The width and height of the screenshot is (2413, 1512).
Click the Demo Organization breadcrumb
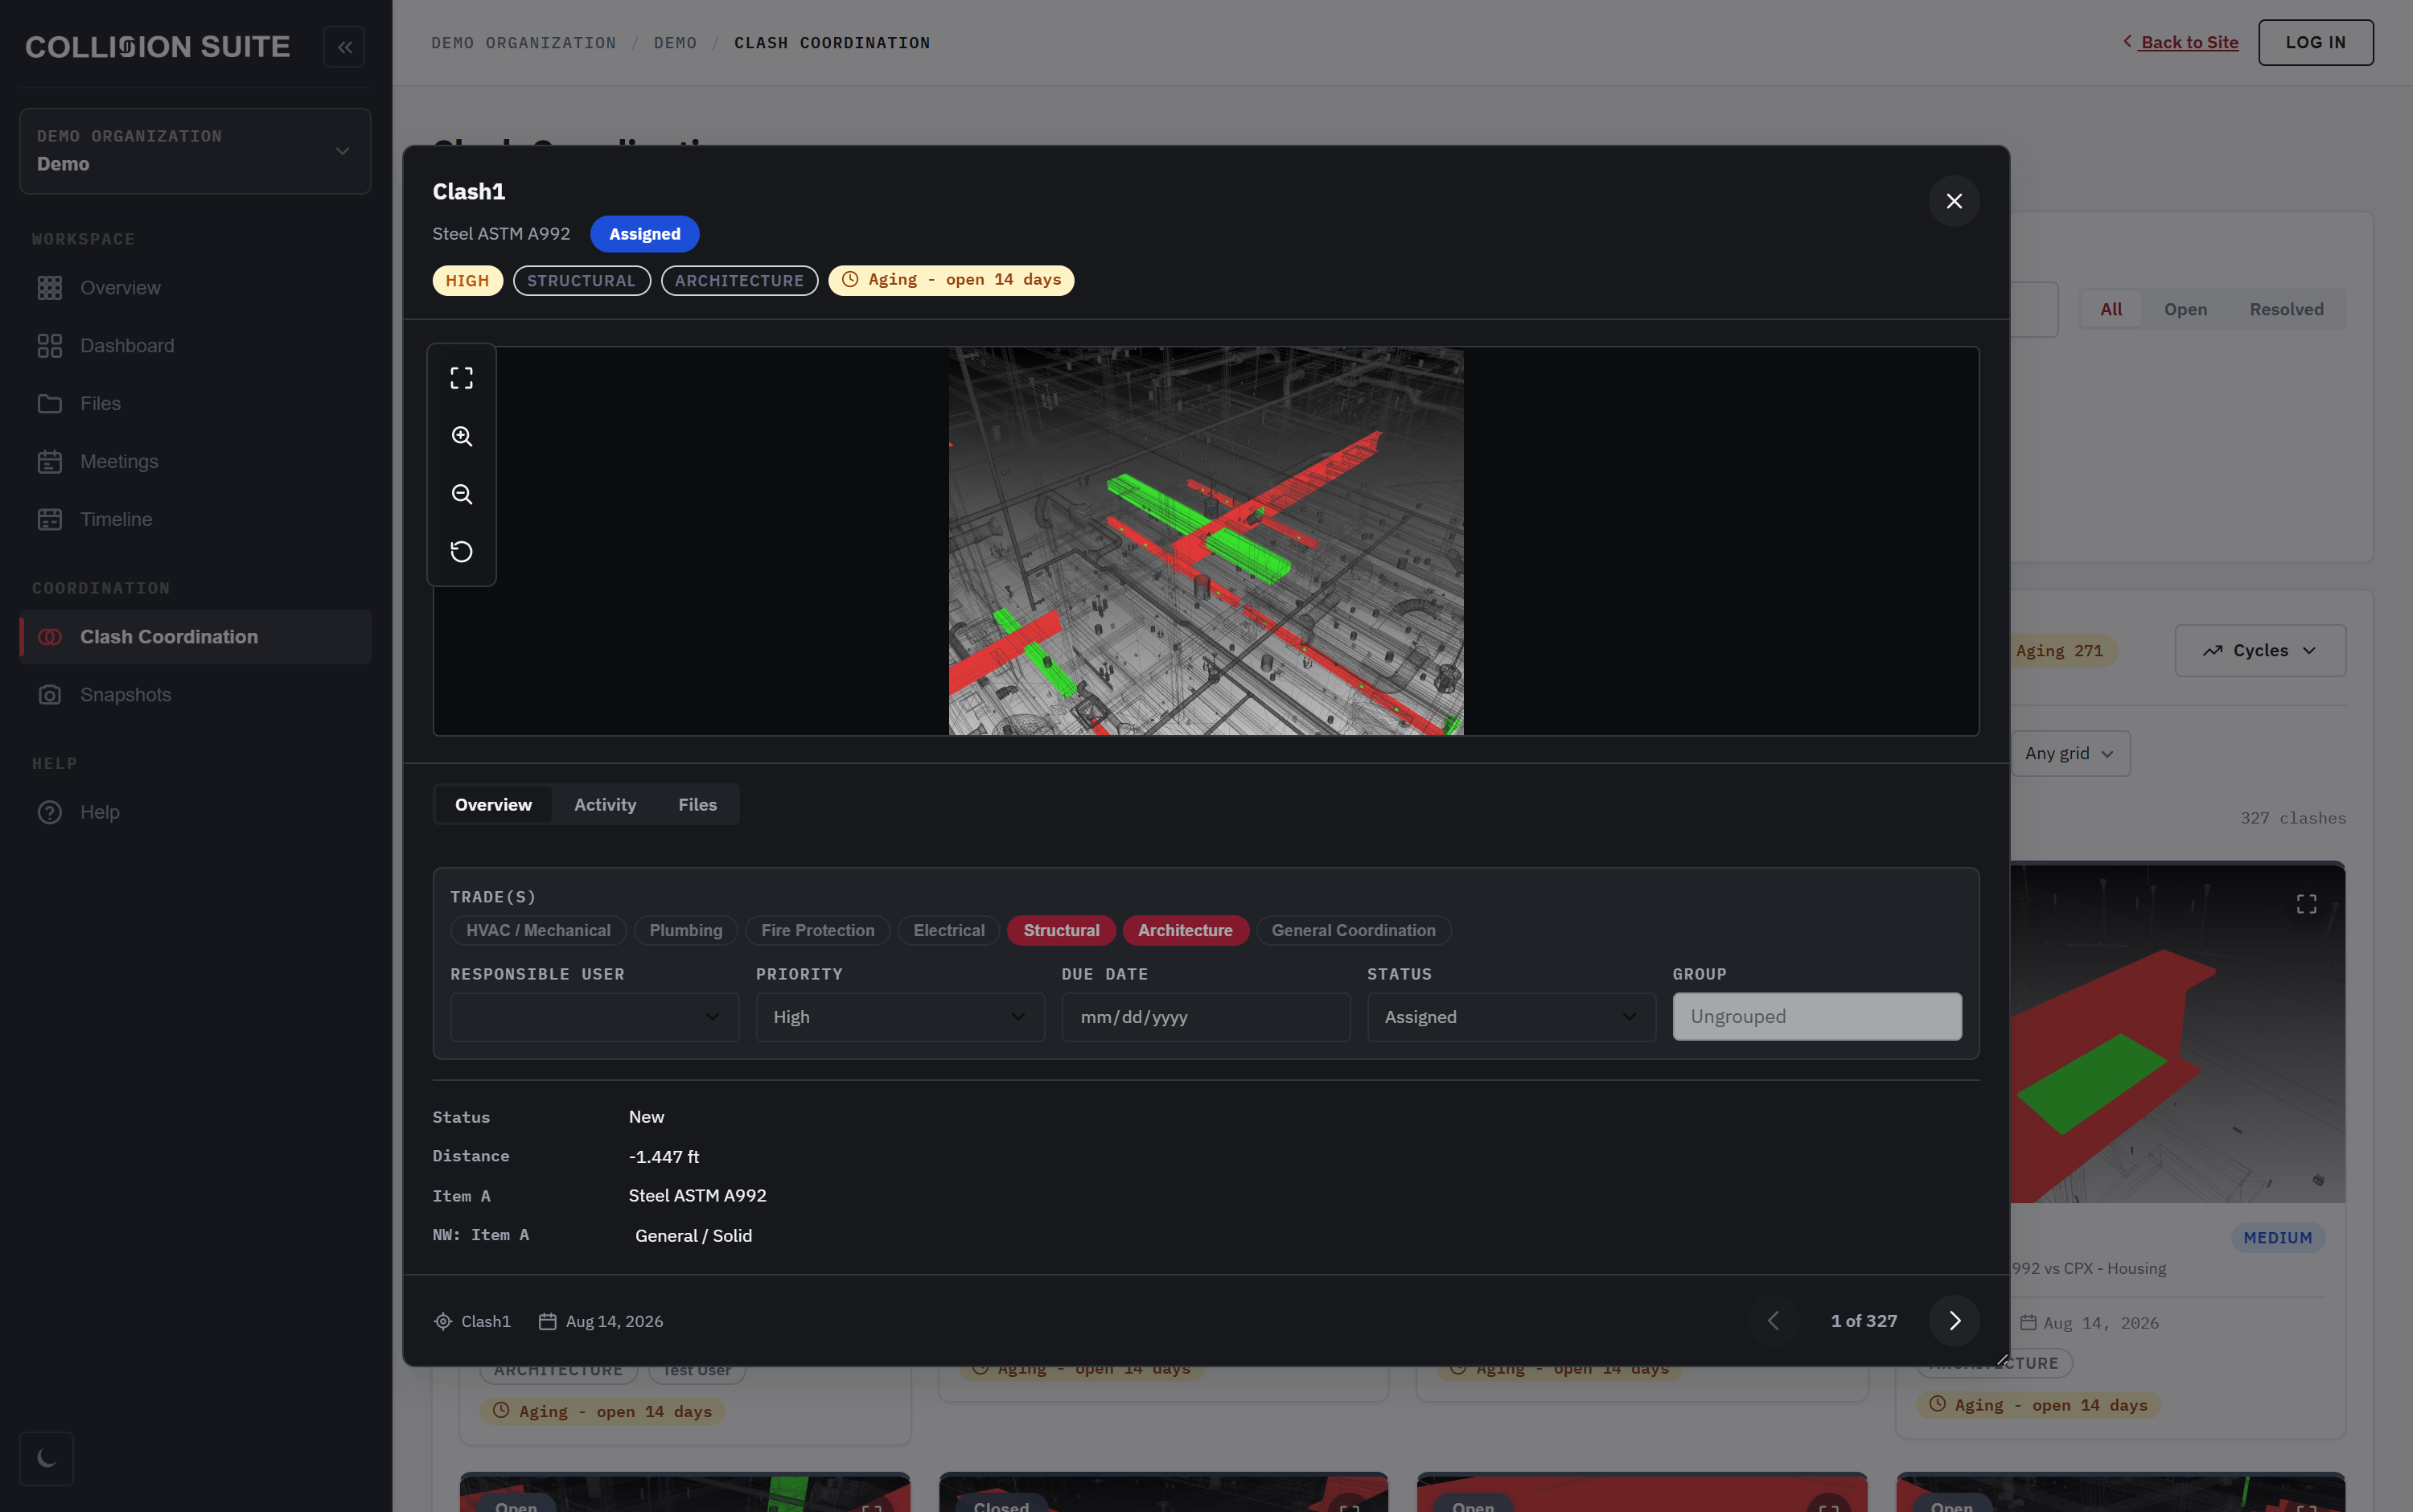pos(524,43)
